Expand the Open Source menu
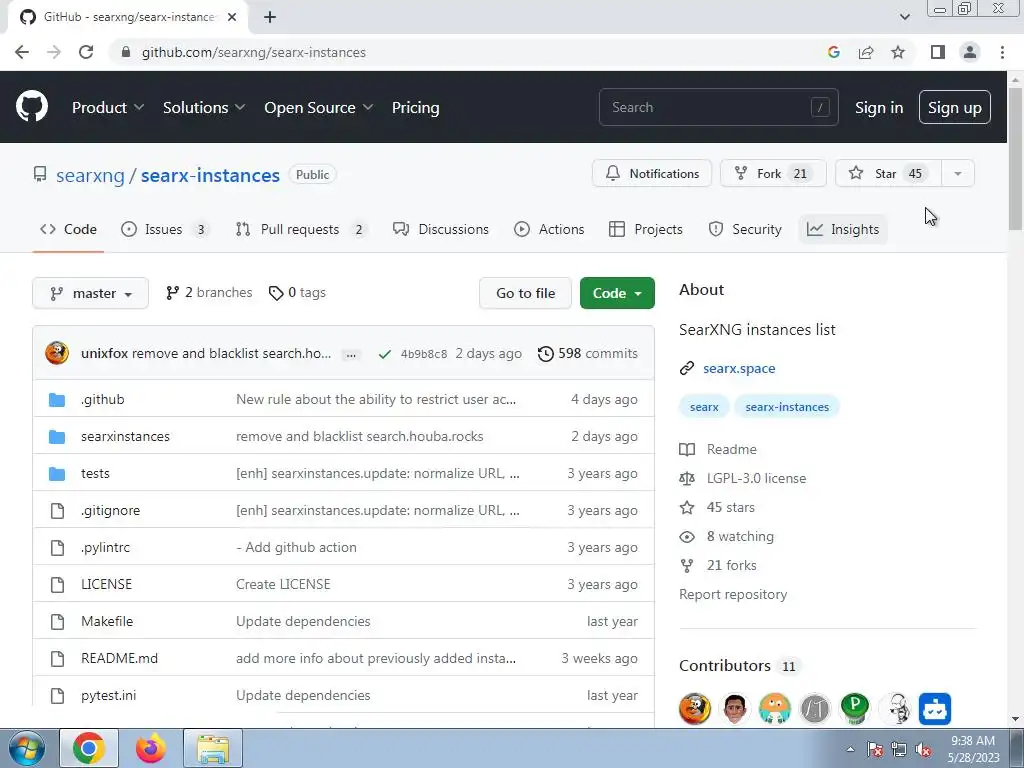1024x768 pixels. coord(319,108)
